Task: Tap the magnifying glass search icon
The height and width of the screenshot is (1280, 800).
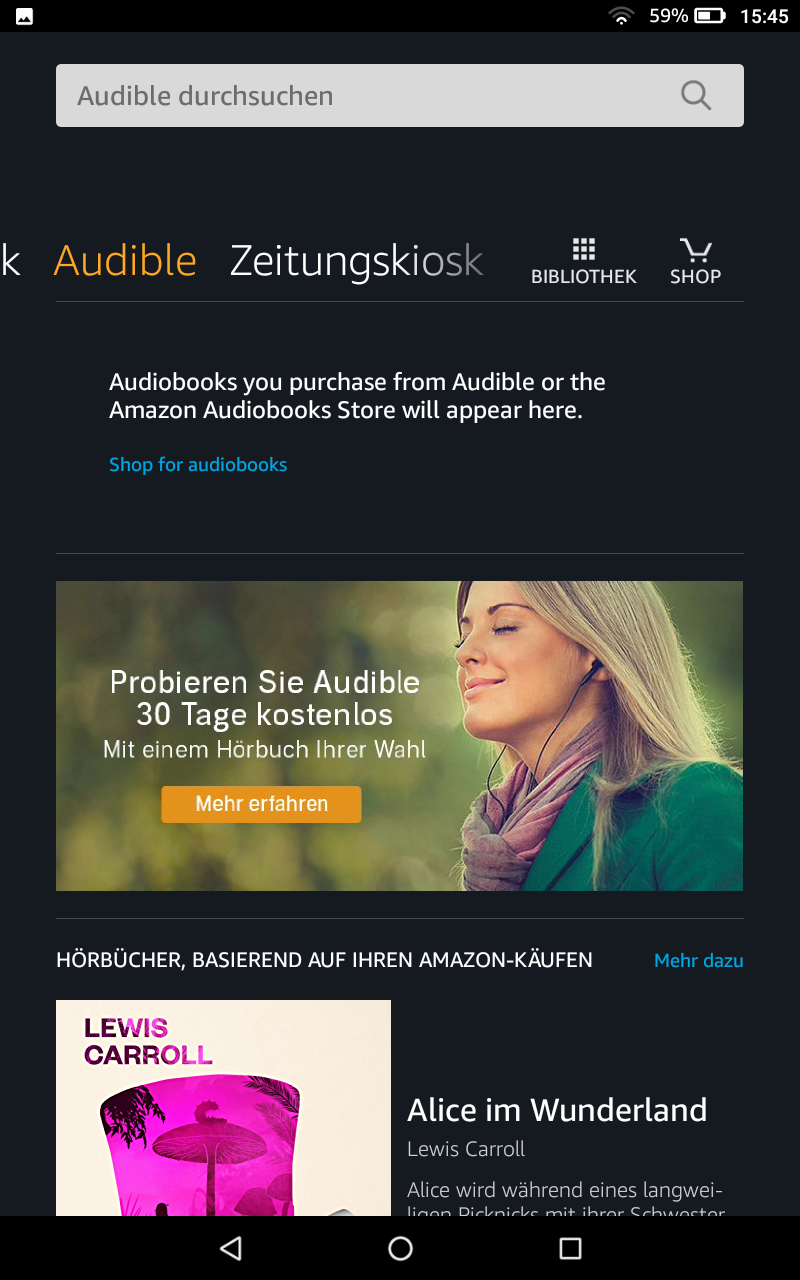Action: pos(696,96)
